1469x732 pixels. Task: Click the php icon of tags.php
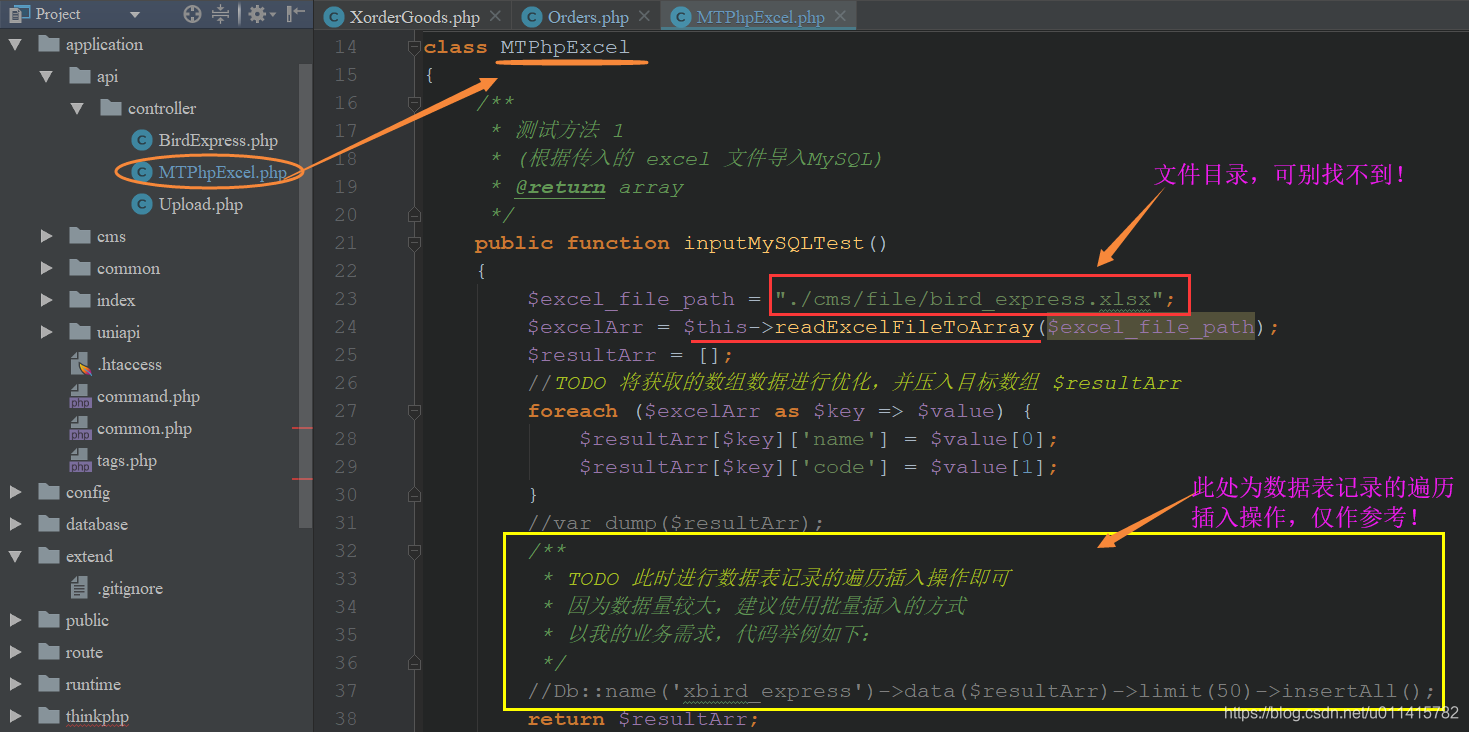(80, 460)
